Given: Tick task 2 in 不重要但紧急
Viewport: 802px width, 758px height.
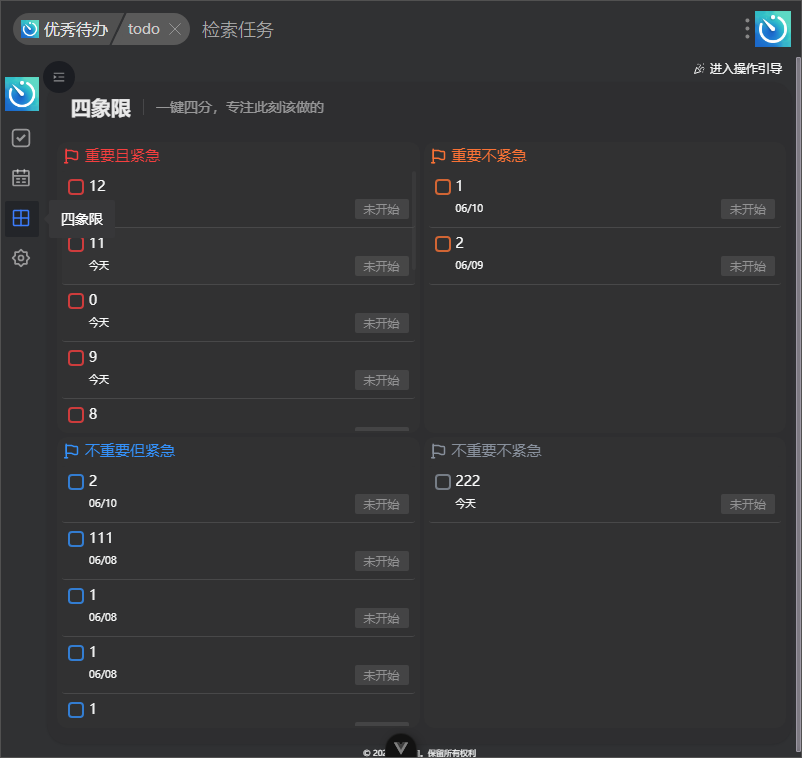Looking at the screenshot, I should [76, 482].
